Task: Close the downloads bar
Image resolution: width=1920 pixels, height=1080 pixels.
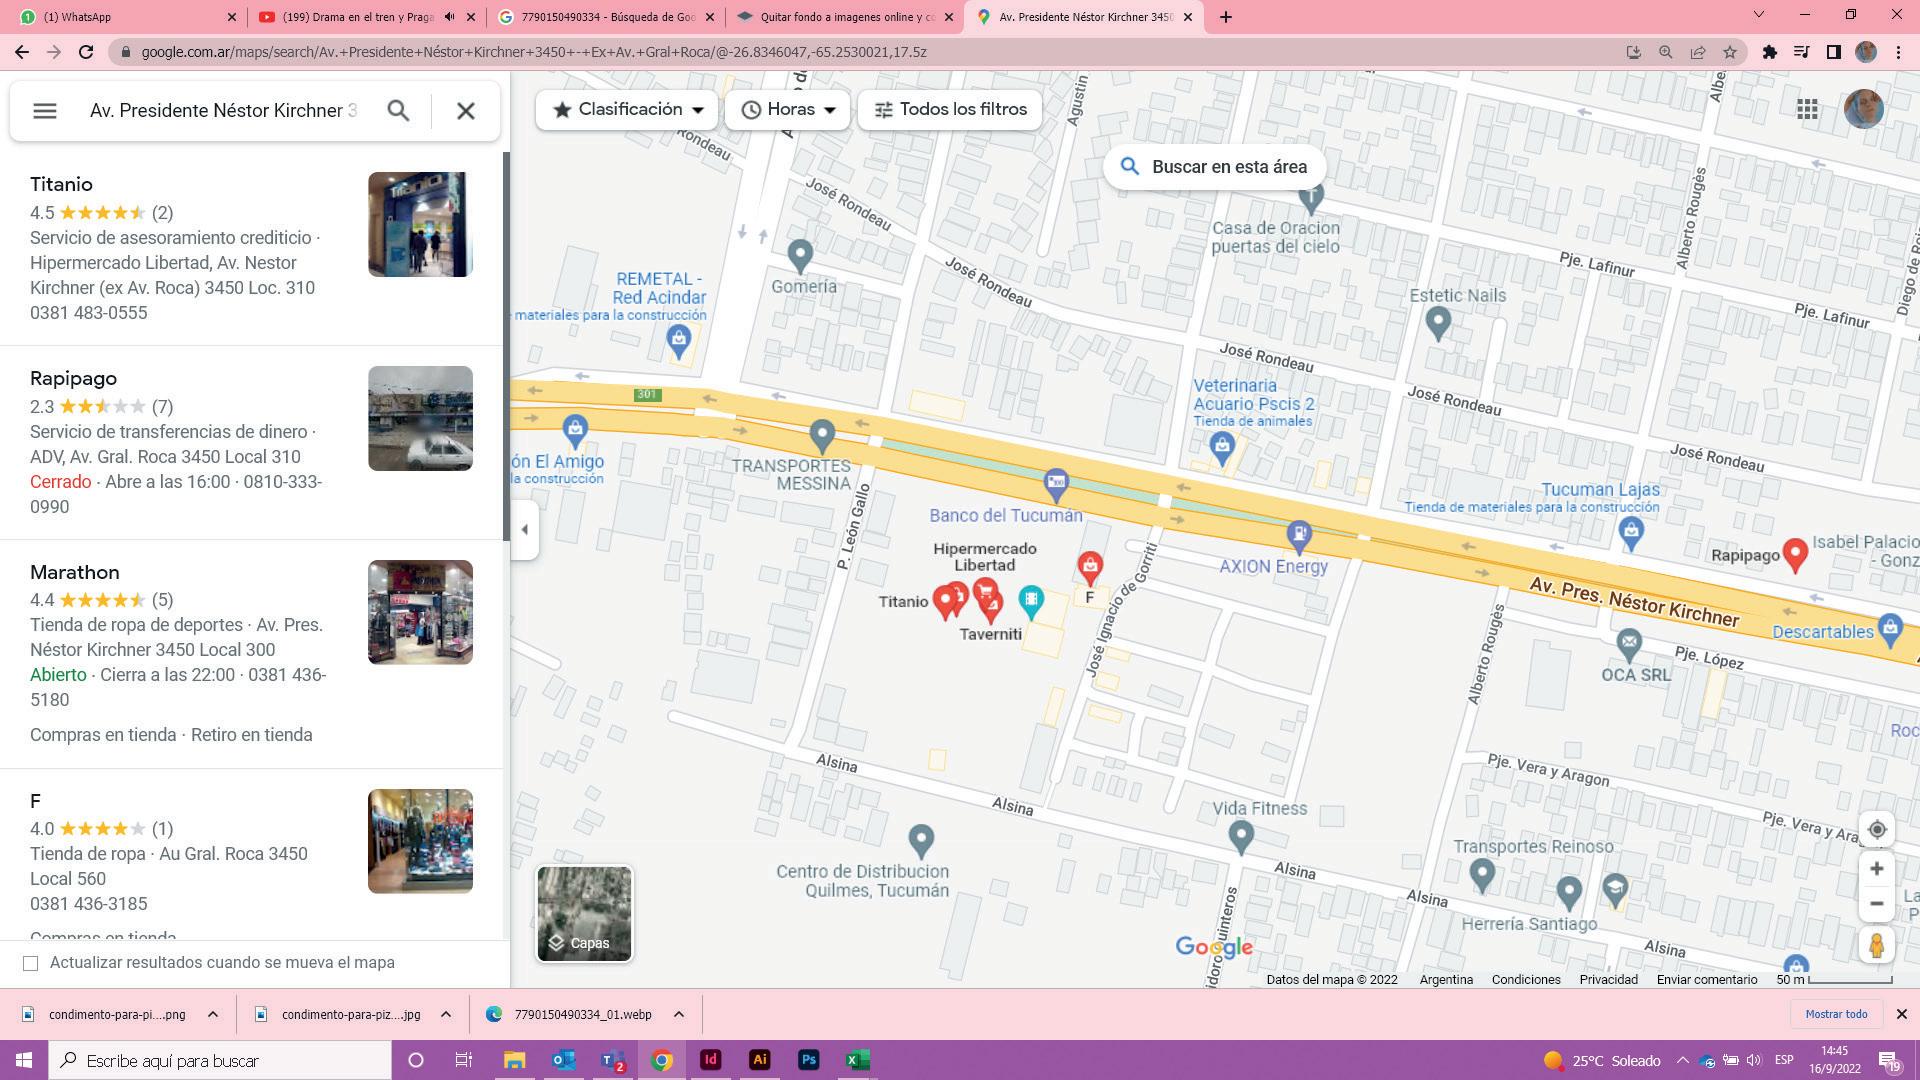Action: point(1901,1014)
